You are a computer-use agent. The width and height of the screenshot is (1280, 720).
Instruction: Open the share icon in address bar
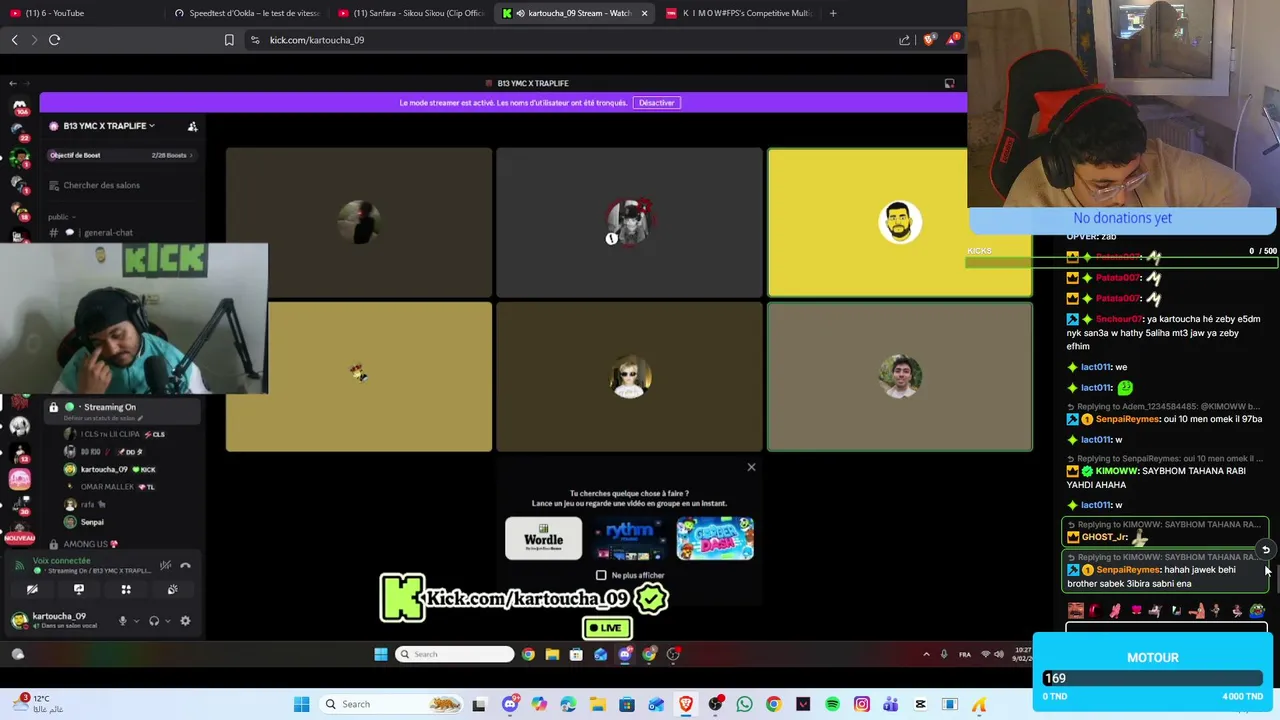click(904, 40)
